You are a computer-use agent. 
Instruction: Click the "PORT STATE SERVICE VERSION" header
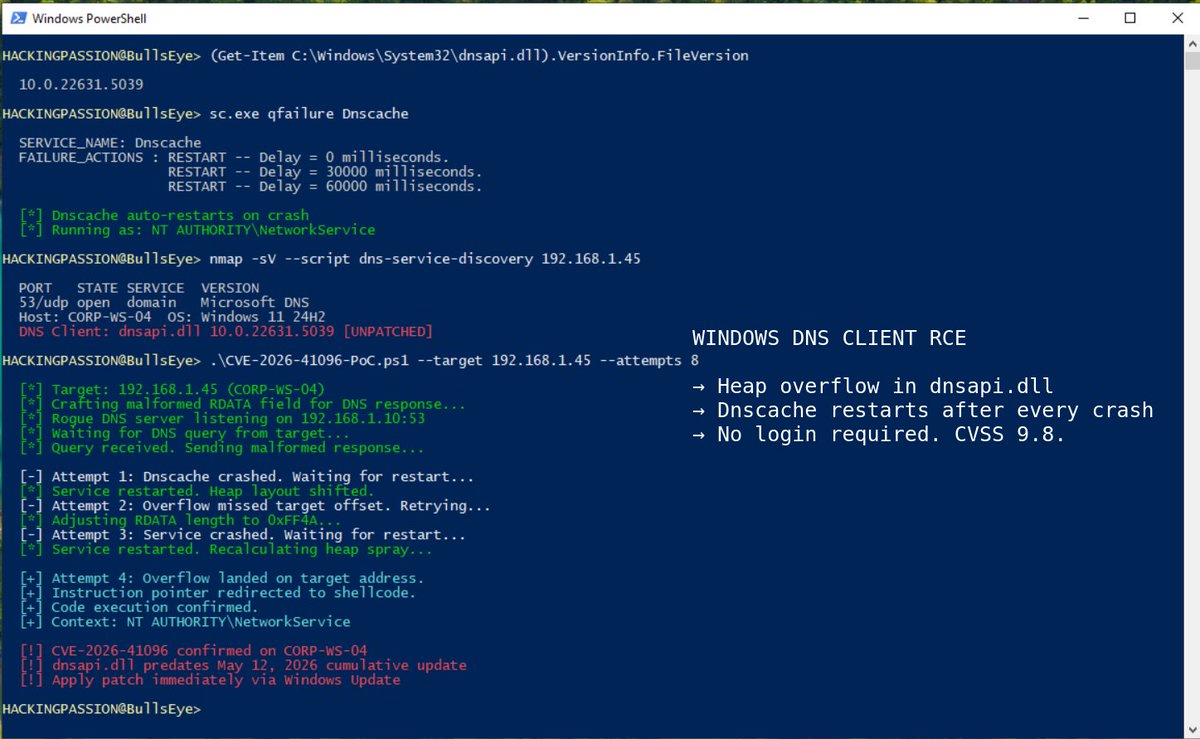[x=139, y=288]
